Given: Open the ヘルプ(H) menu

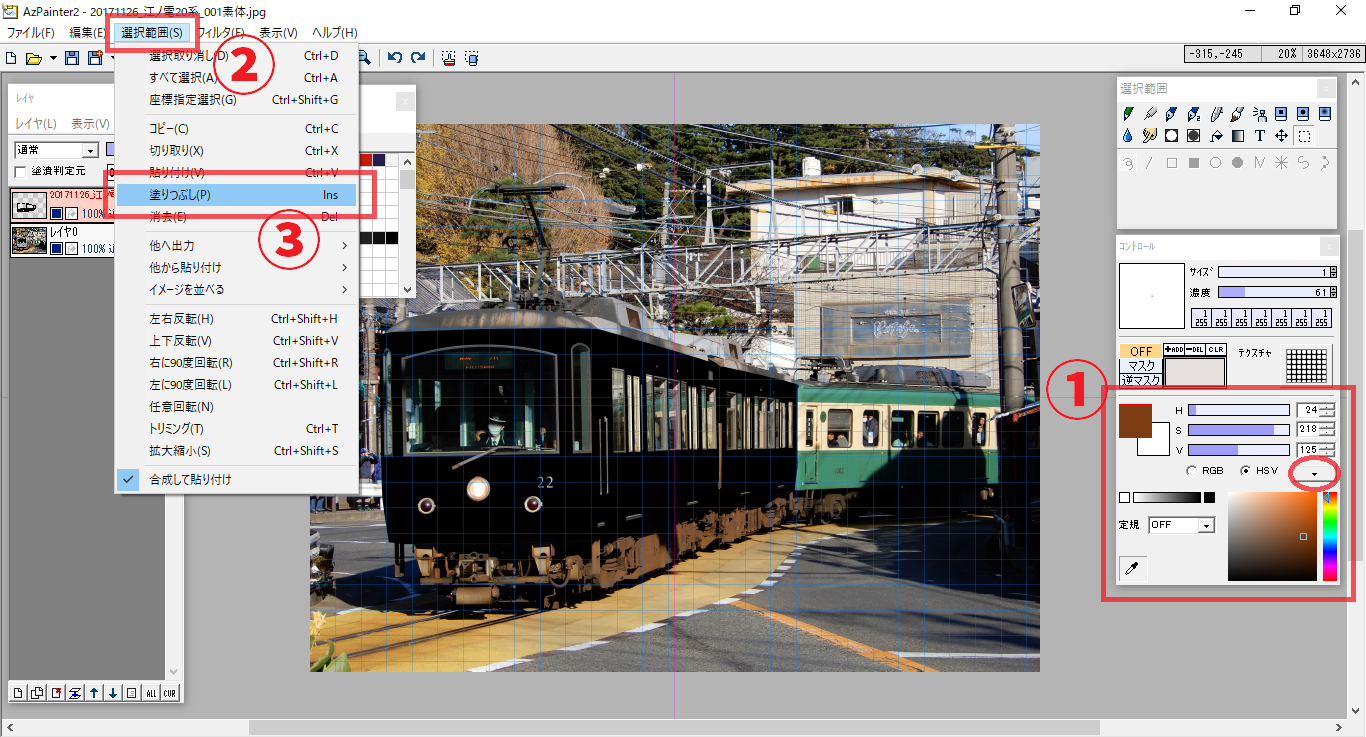Looking at the screenshot, I should click(335, 33).
